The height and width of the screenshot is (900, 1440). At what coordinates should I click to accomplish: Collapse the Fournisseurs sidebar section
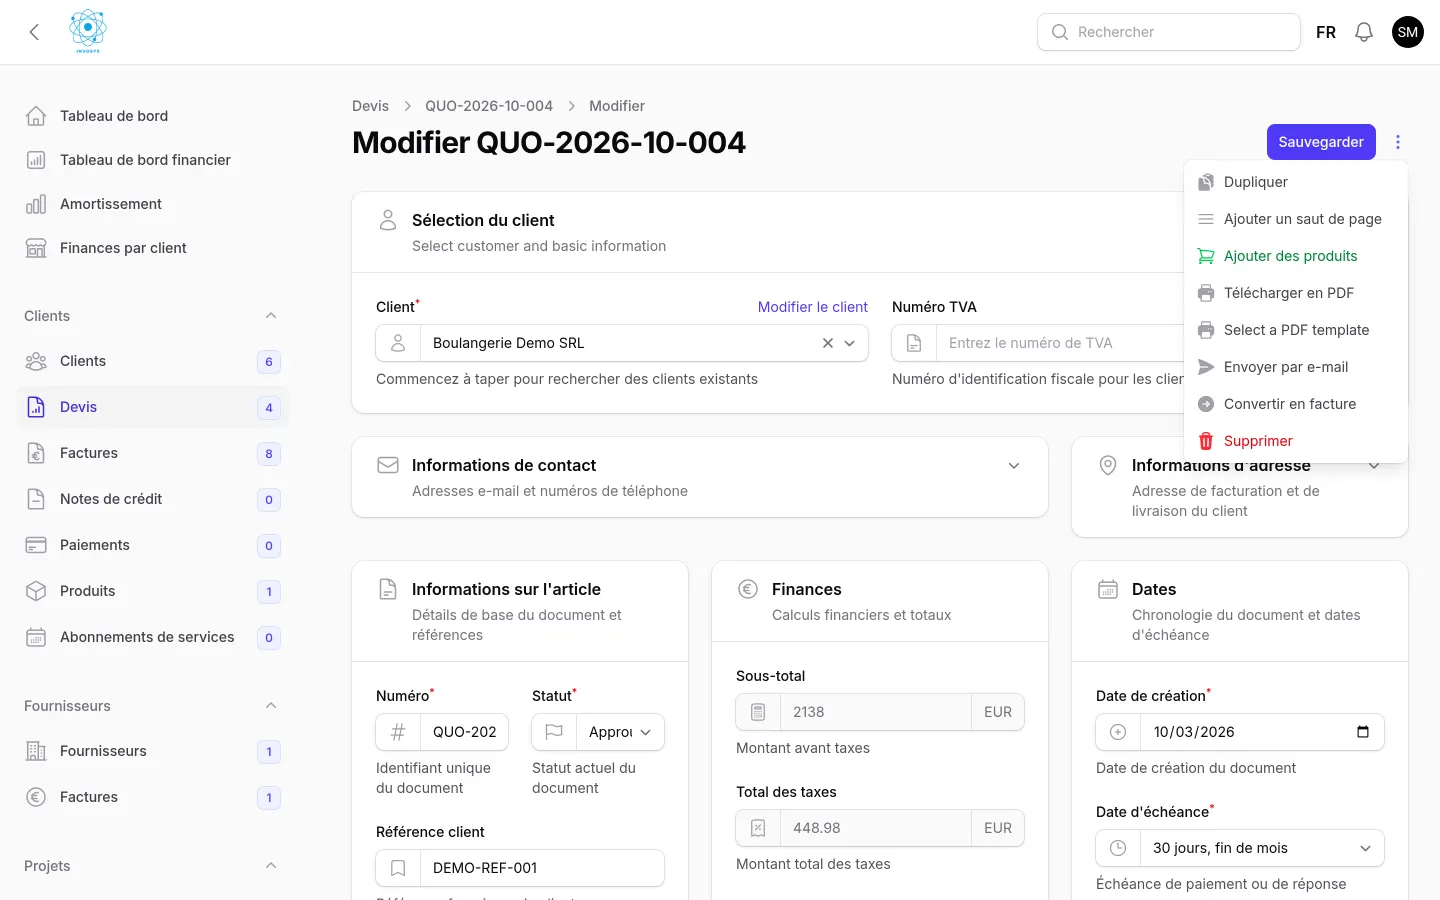[271, 706]
